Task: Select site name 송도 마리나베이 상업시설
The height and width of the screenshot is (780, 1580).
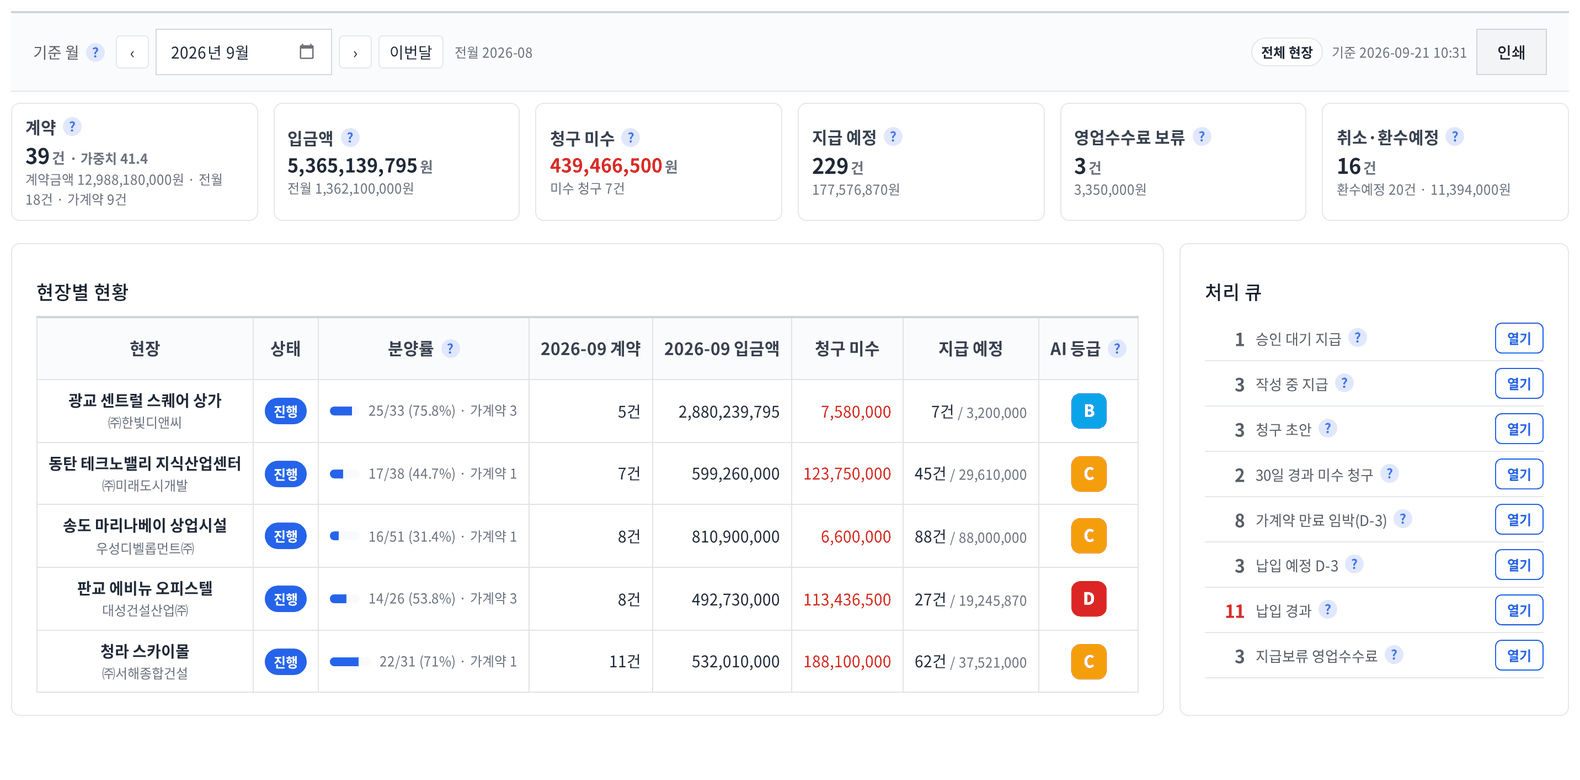Action: tap(145, 525)
